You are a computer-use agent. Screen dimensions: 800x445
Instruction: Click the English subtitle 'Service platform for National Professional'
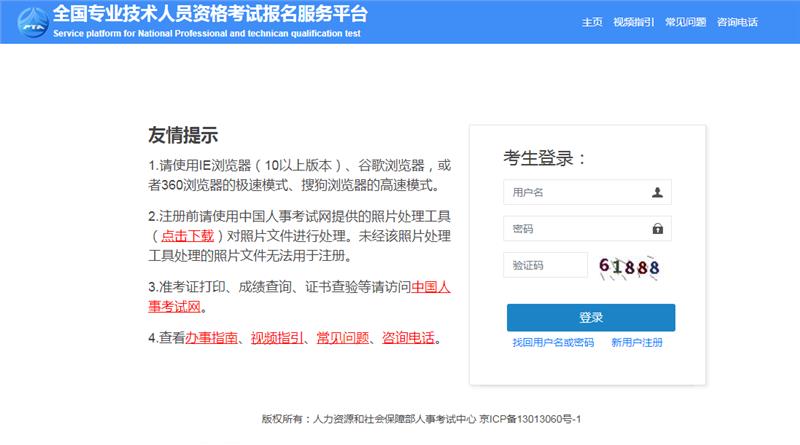point(140,34)
